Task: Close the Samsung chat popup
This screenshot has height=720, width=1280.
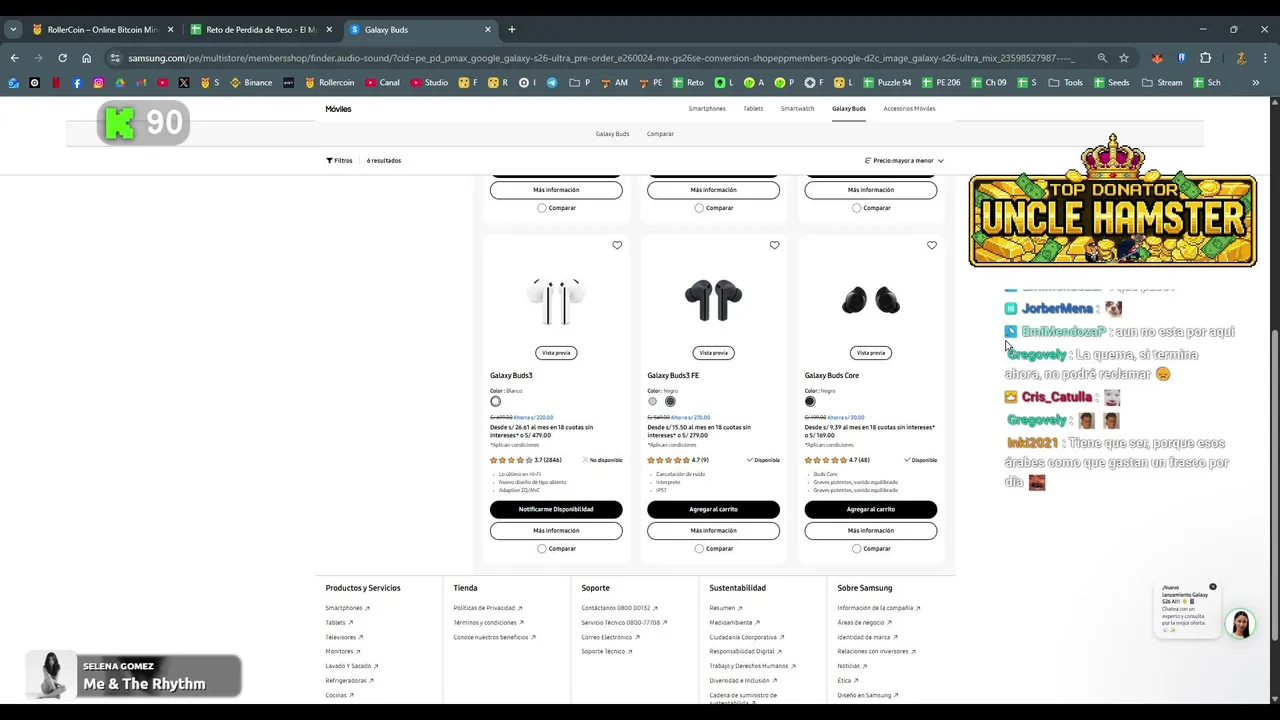Action: [1213, 587]
